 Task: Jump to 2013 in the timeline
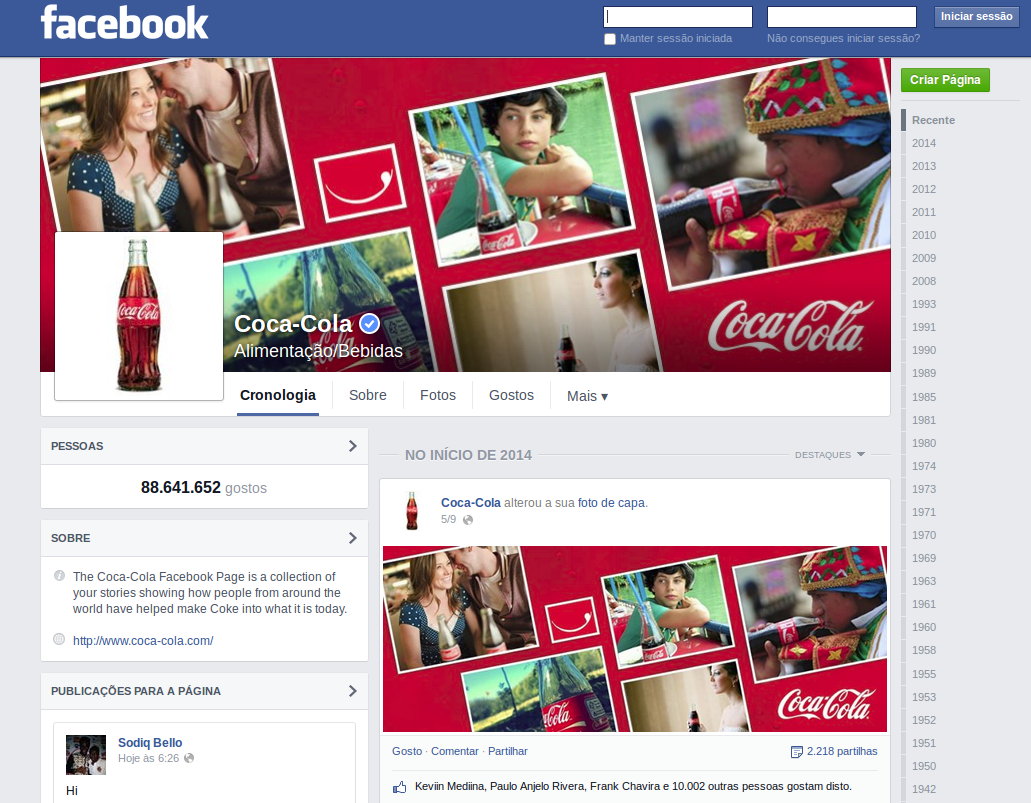[x=924, y=166]
